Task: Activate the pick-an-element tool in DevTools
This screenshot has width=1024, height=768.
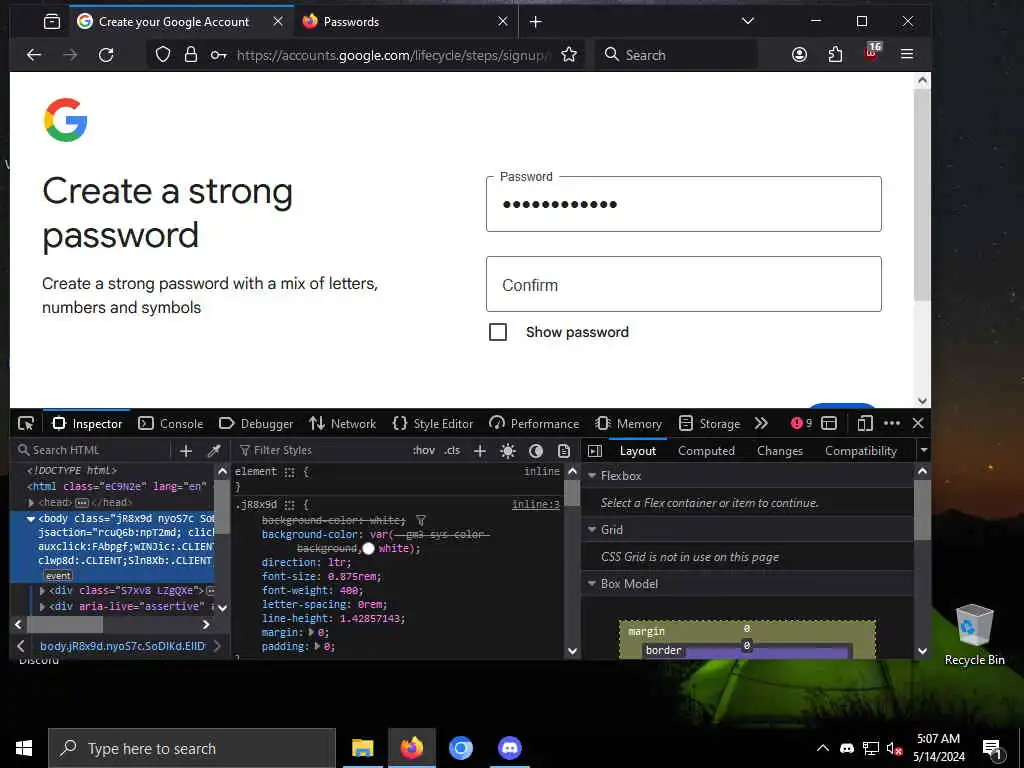Action: coord(26,423)
